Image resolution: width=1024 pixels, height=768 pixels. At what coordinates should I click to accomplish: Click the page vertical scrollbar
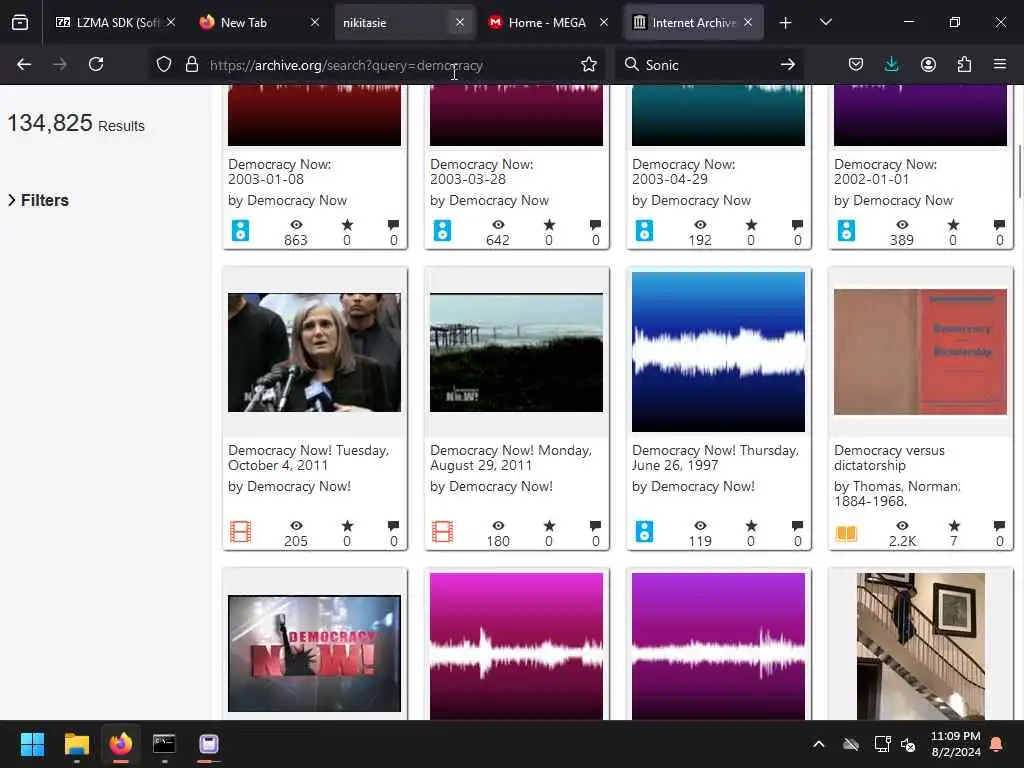[x=1019, y=171]
